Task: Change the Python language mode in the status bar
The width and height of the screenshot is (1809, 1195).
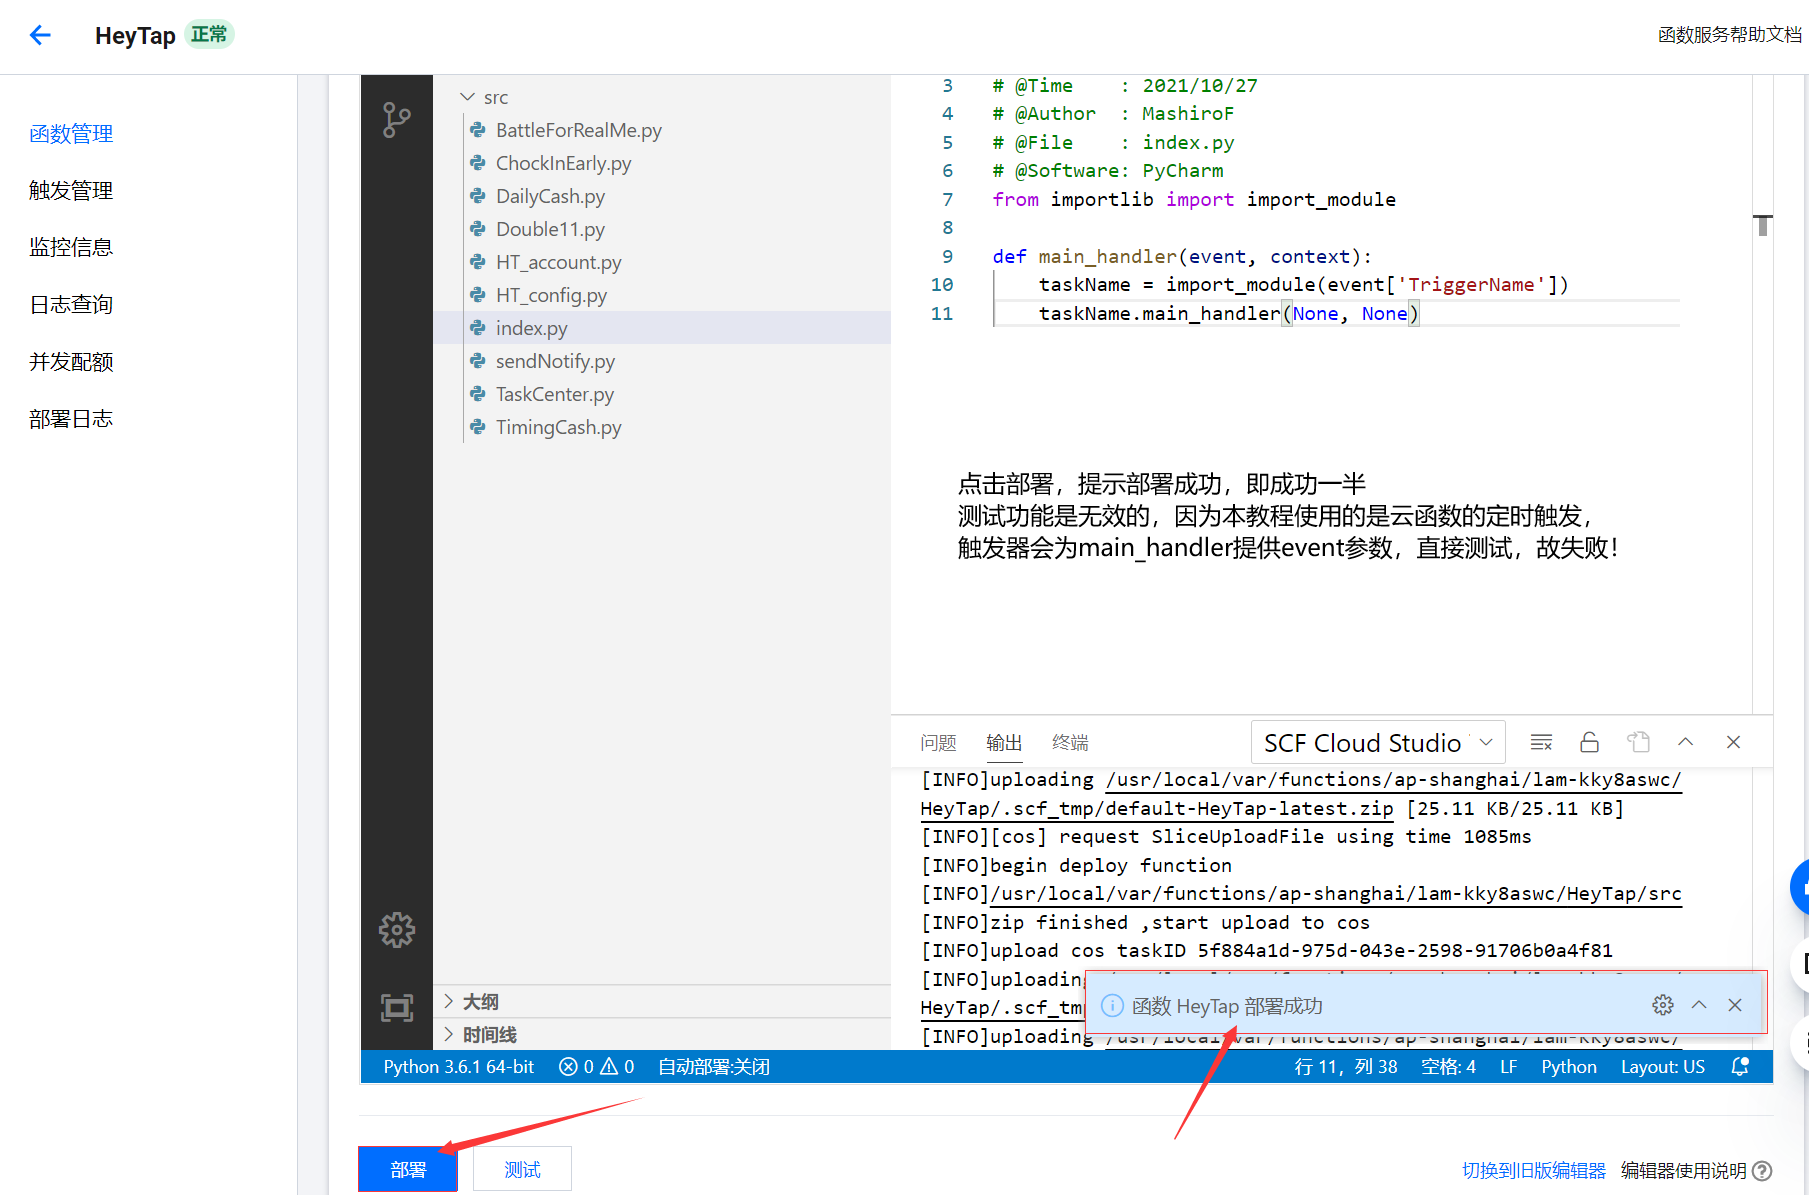Action: (1569, 1067)
